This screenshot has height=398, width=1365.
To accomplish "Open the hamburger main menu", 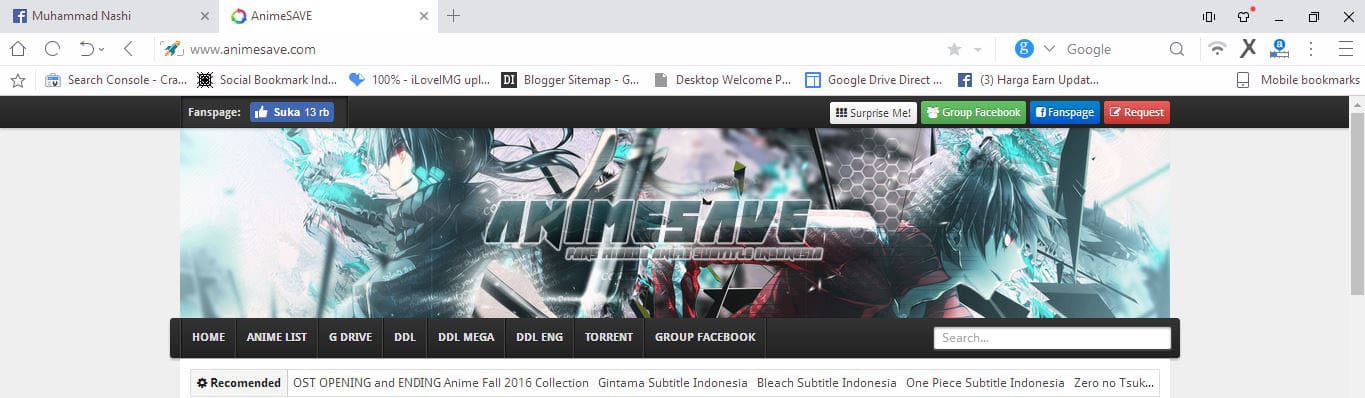I will point(1345,48).
